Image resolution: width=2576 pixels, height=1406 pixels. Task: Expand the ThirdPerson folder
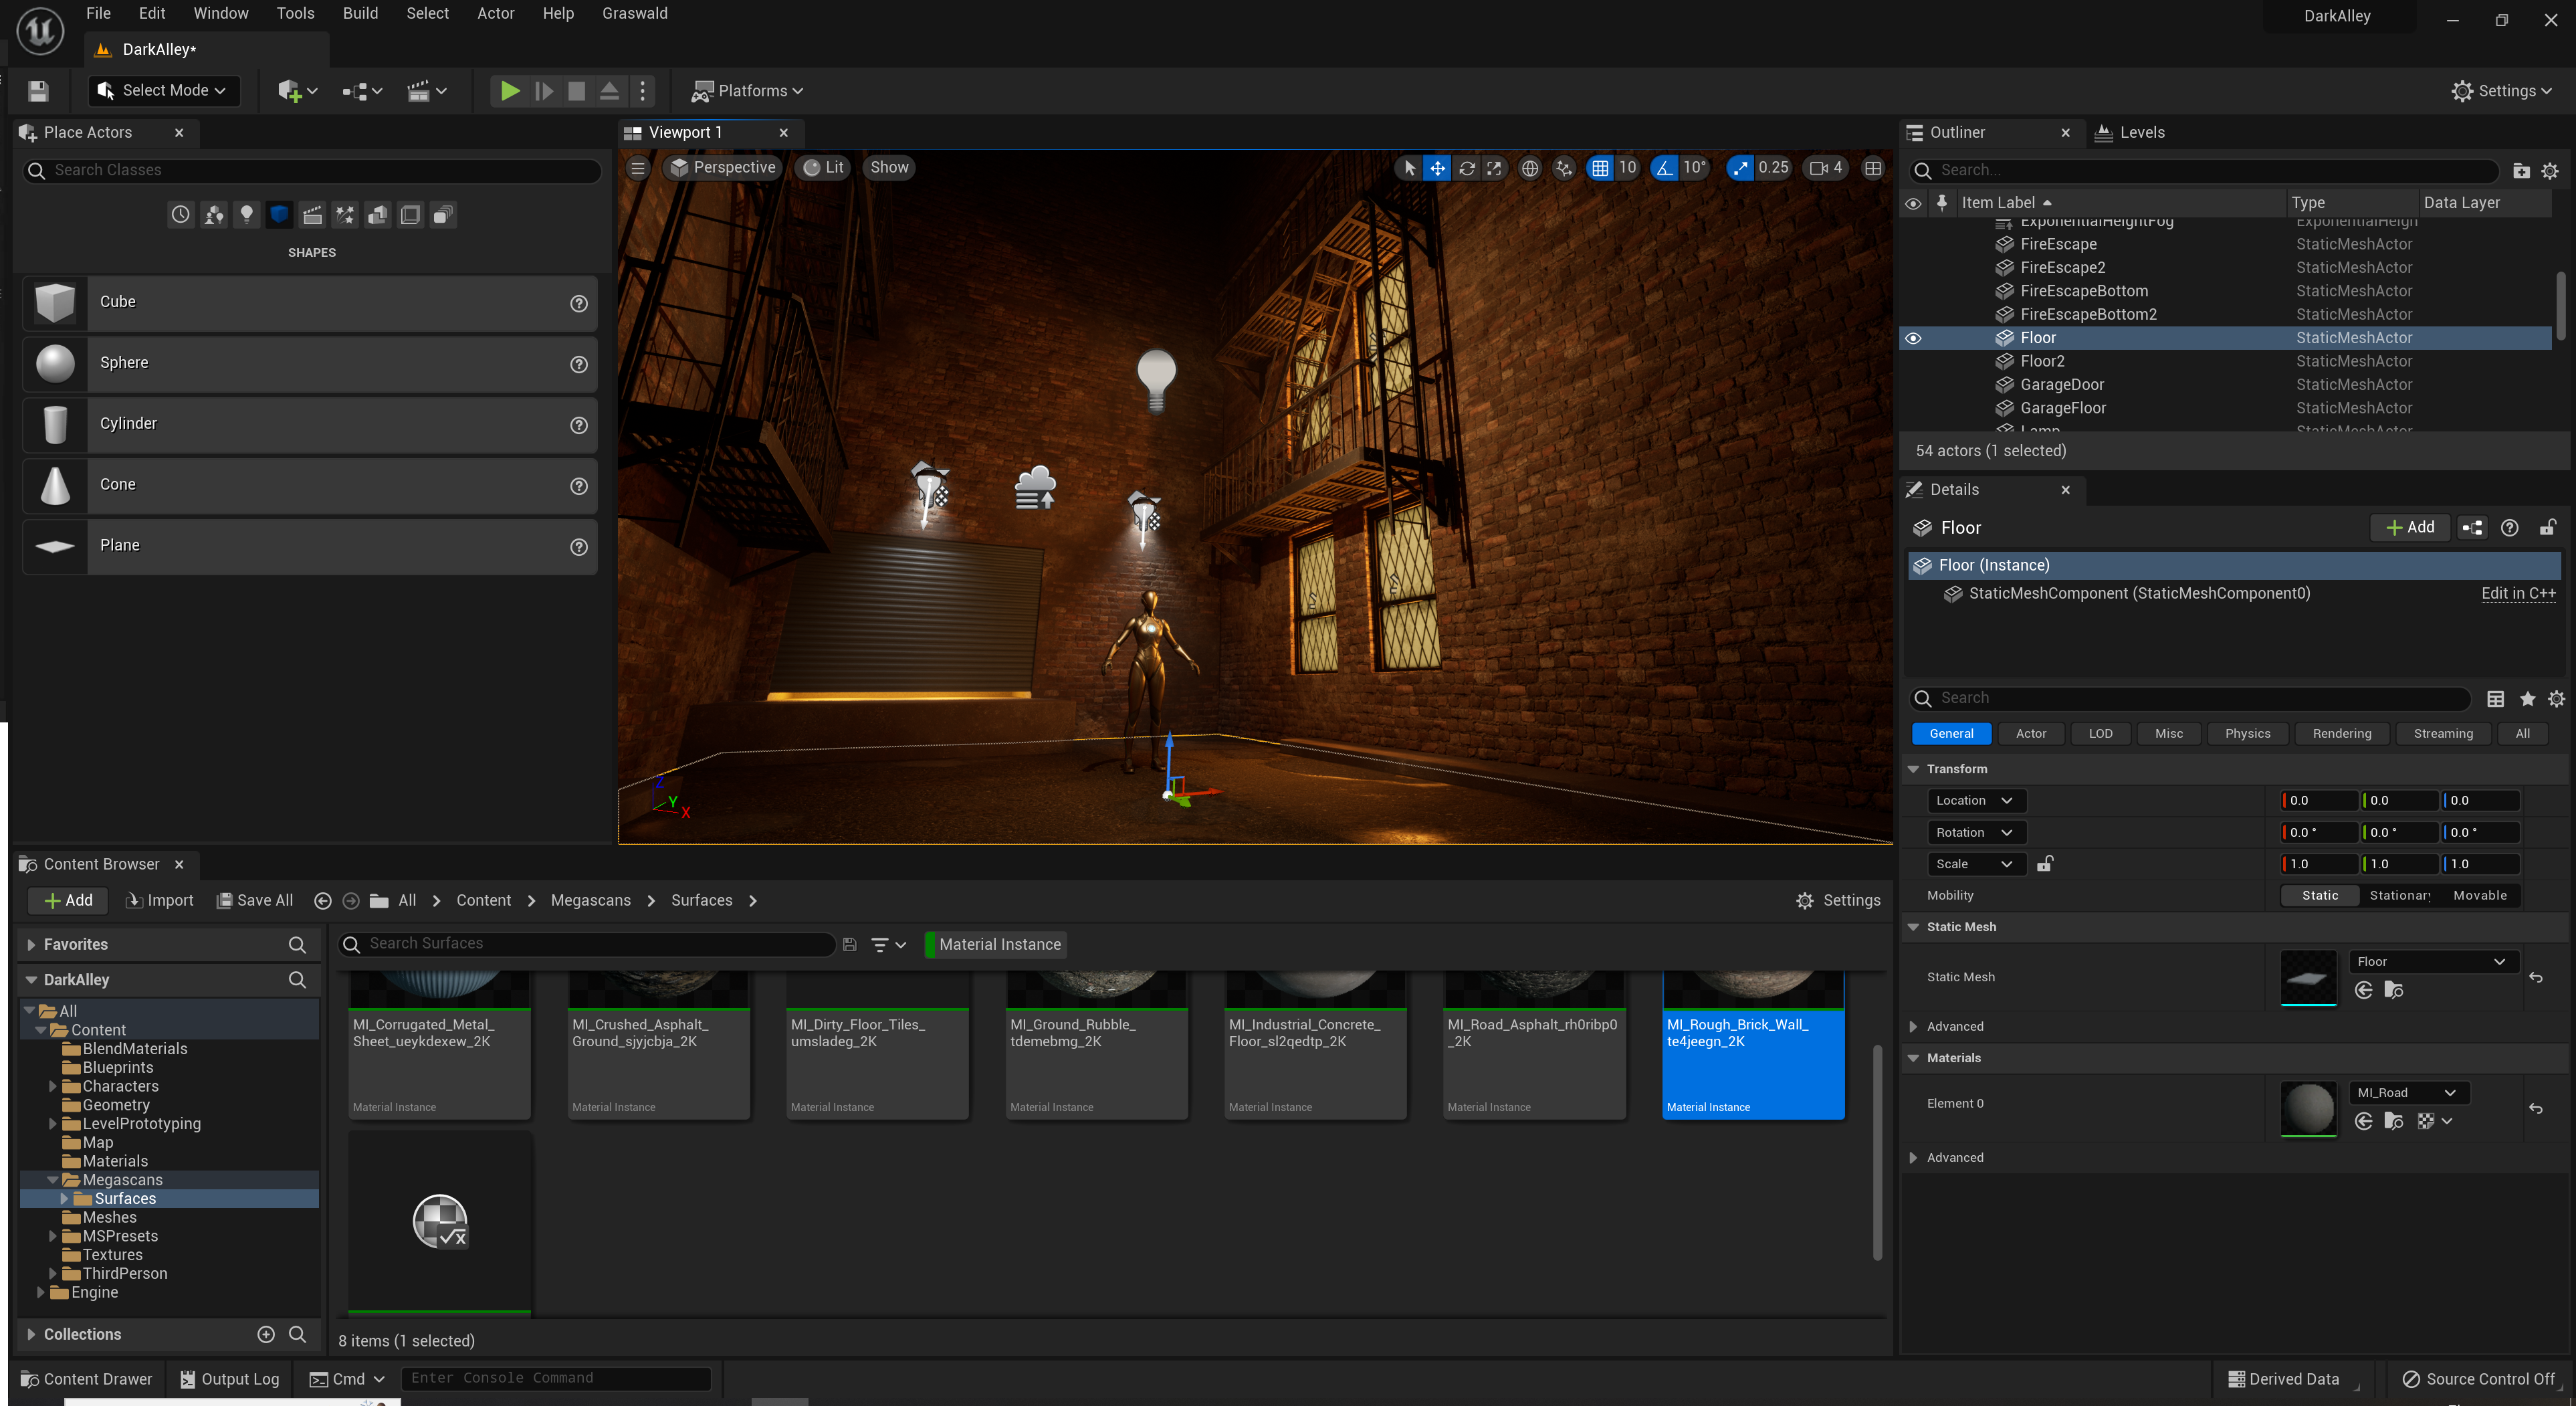coord(53,1273)
